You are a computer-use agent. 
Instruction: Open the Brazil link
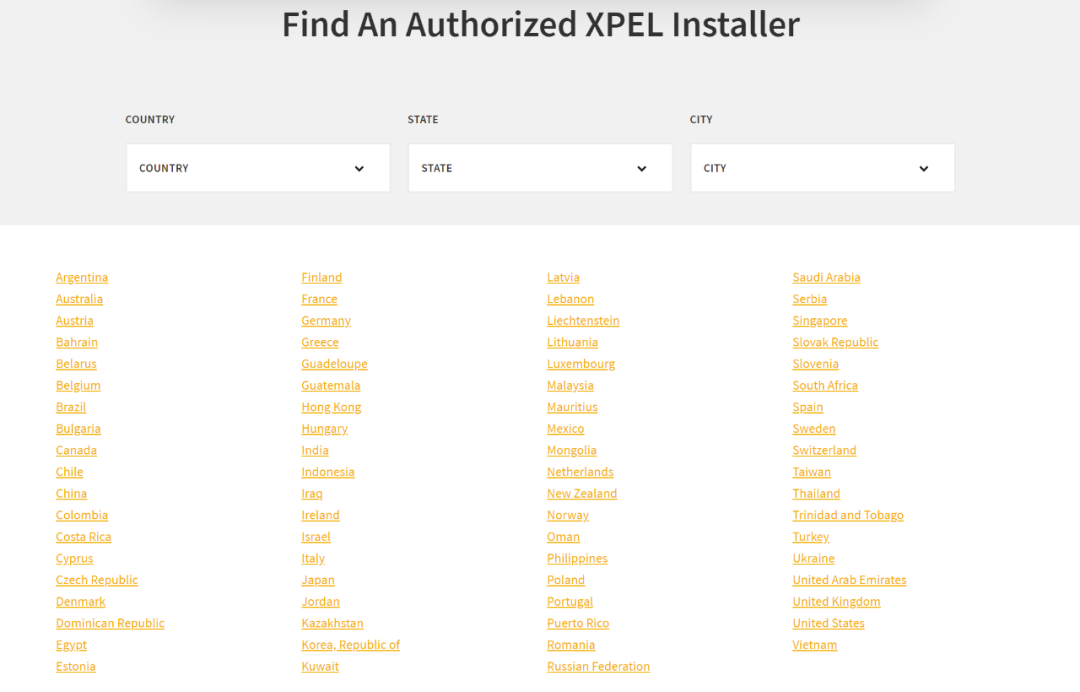pos(71,407)
